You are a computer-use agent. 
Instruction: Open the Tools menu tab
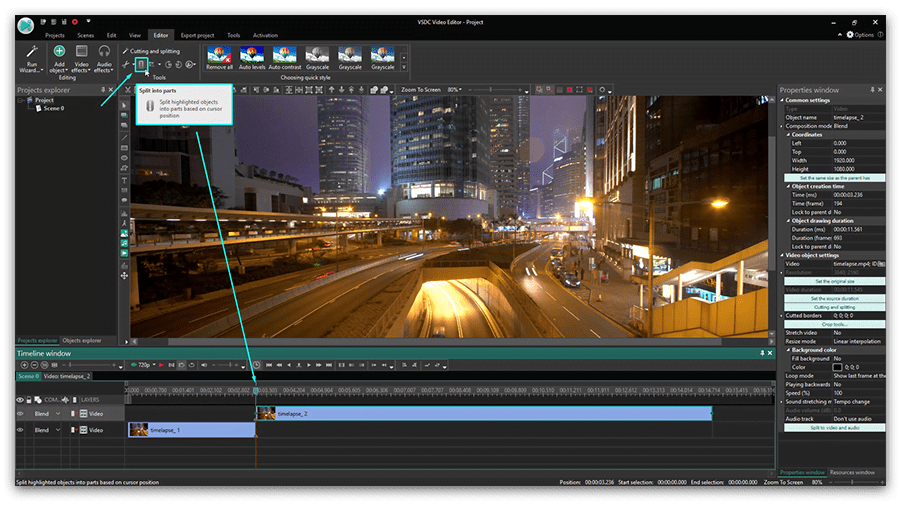tap(233, 36)
